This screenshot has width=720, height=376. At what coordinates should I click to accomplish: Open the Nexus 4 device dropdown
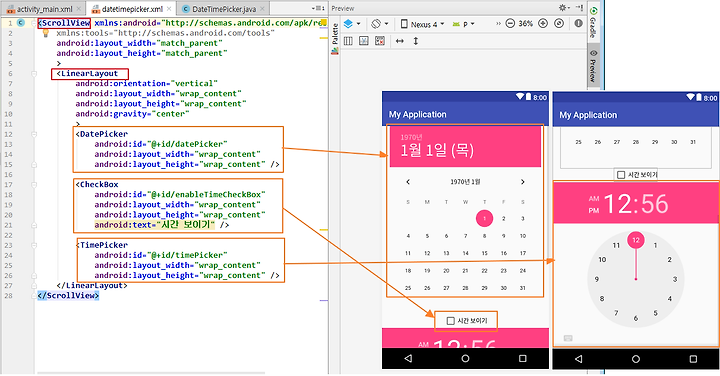tap(422, 24)
